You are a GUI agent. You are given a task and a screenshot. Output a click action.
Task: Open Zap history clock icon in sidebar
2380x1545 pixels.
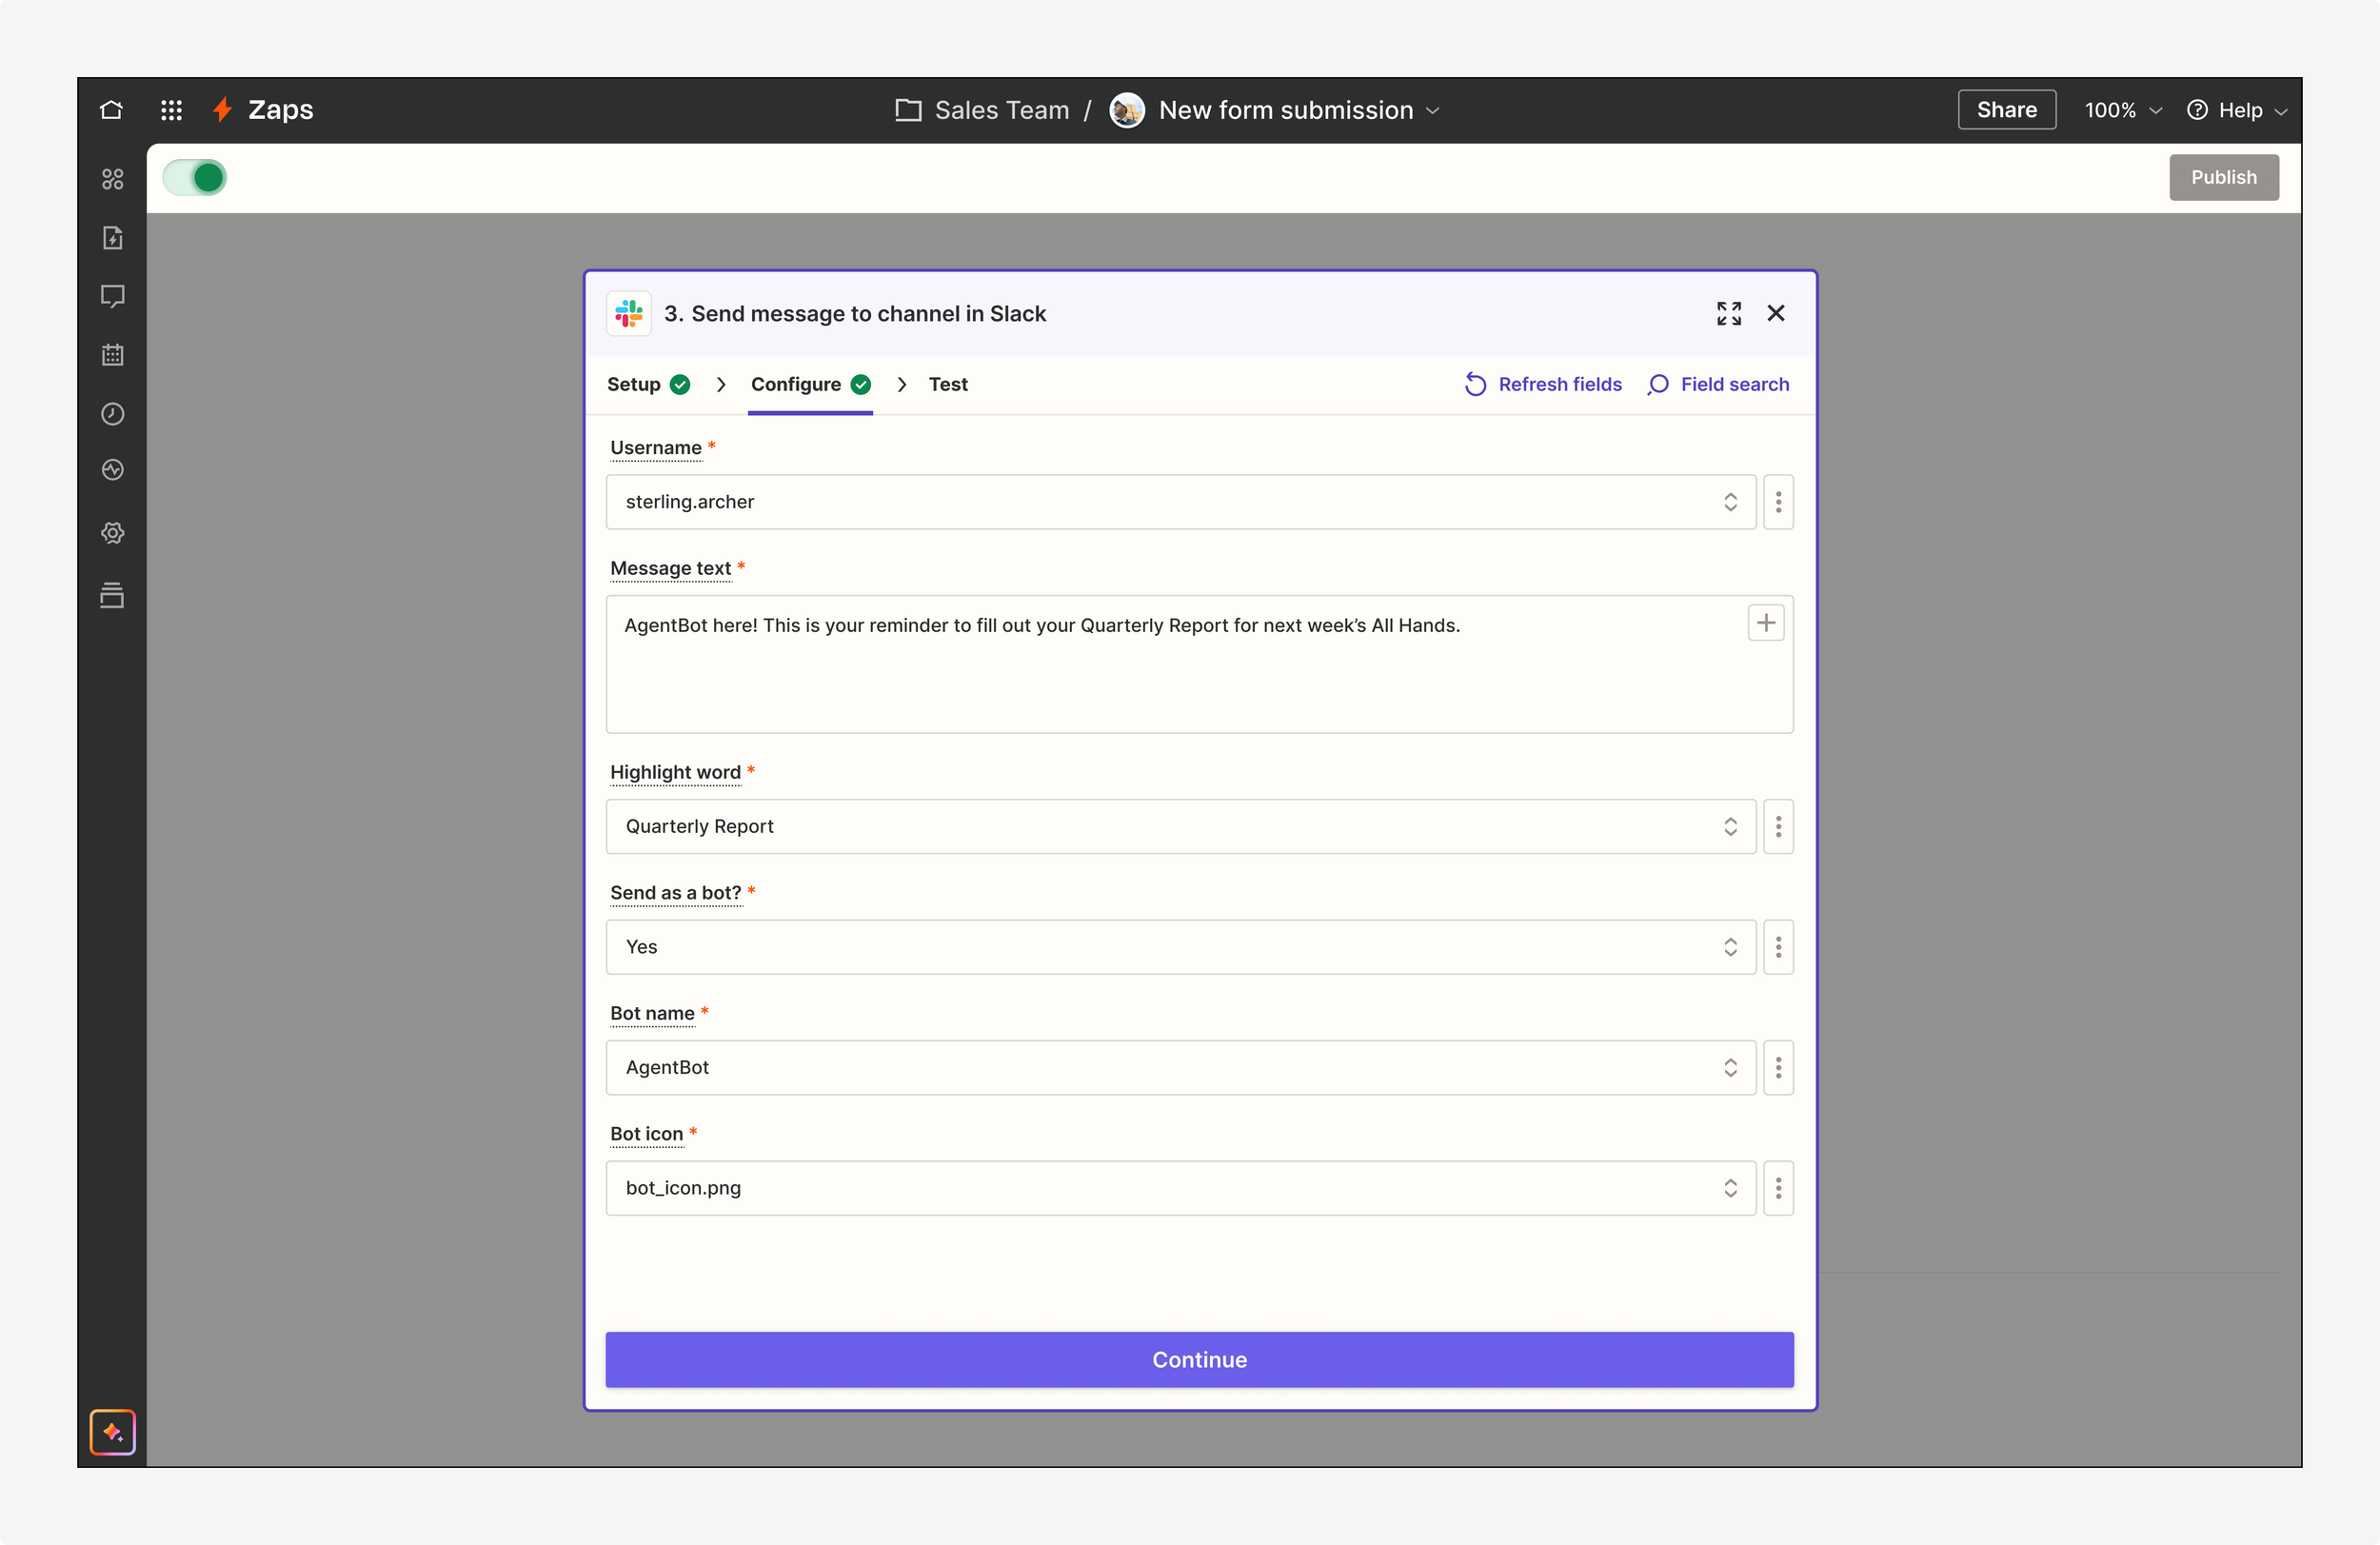point(112,414)
